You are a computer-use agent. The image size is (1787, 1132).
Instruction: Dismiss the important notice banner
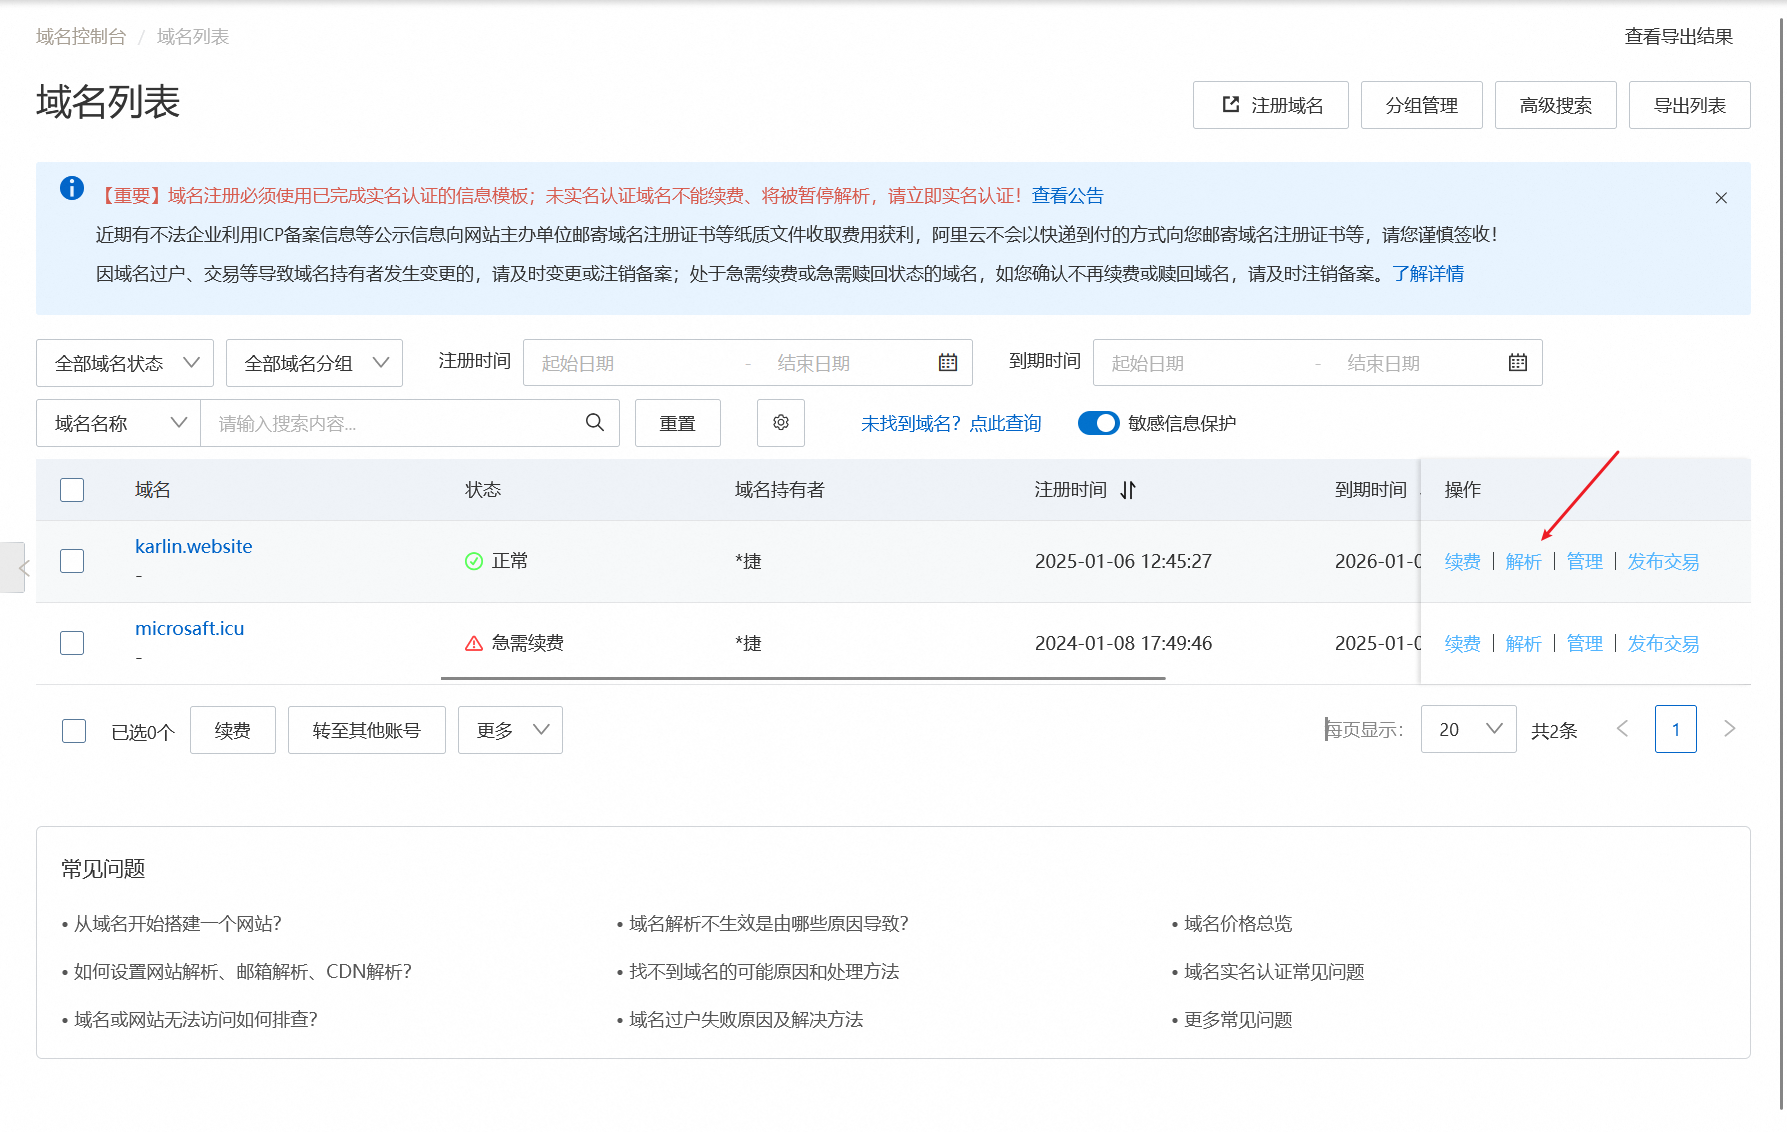[1721, 198]
